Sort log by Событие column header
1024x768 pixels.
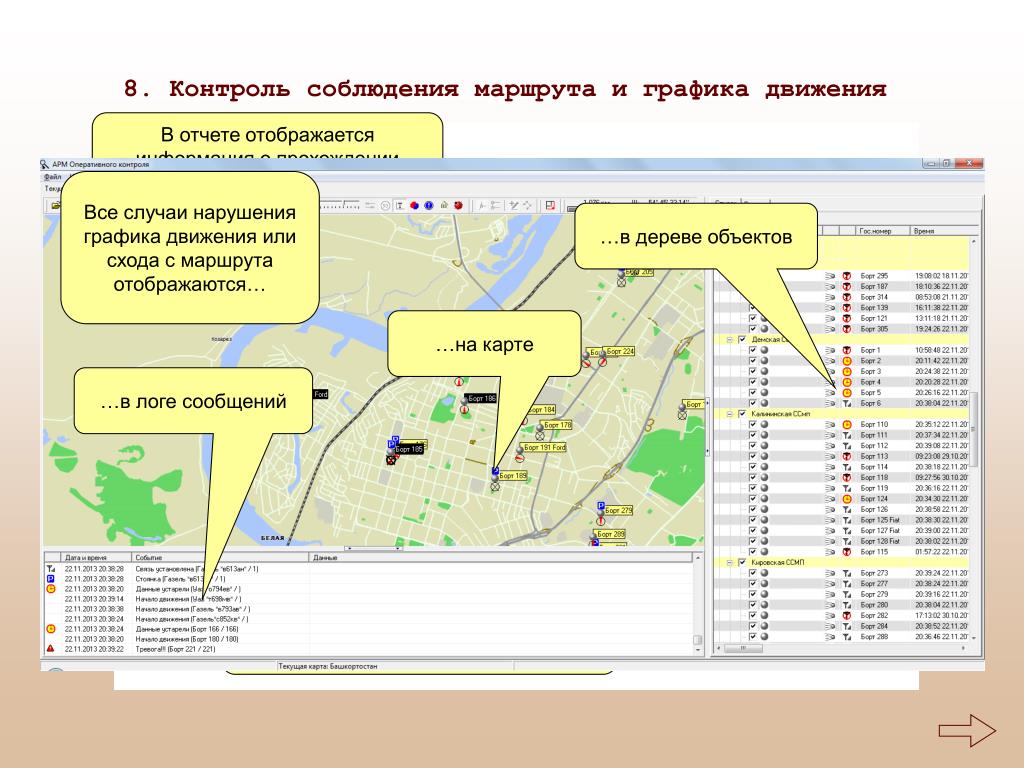pyautogui.click(x=220, y=558)
